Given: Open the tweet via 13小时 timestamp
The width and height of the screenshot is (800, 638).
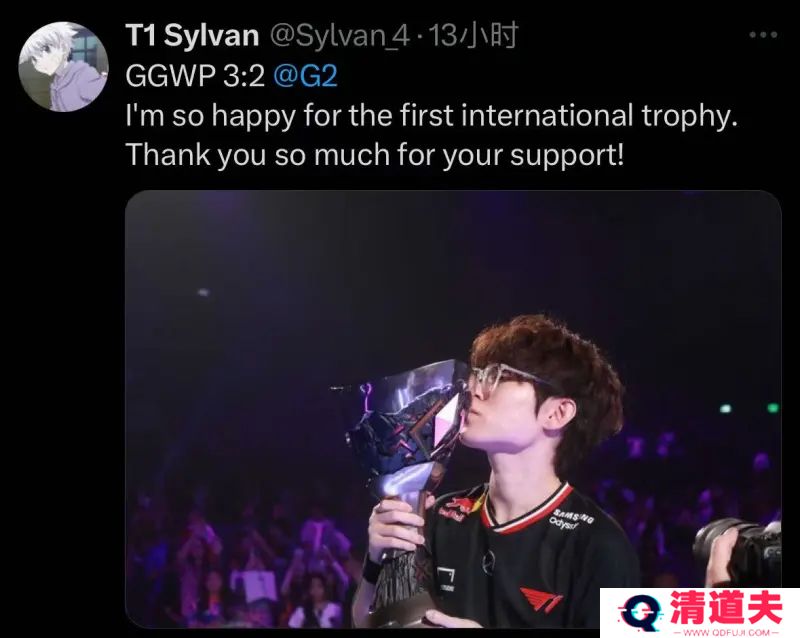Looking at the screenshot, I should (x=473, y=35).
